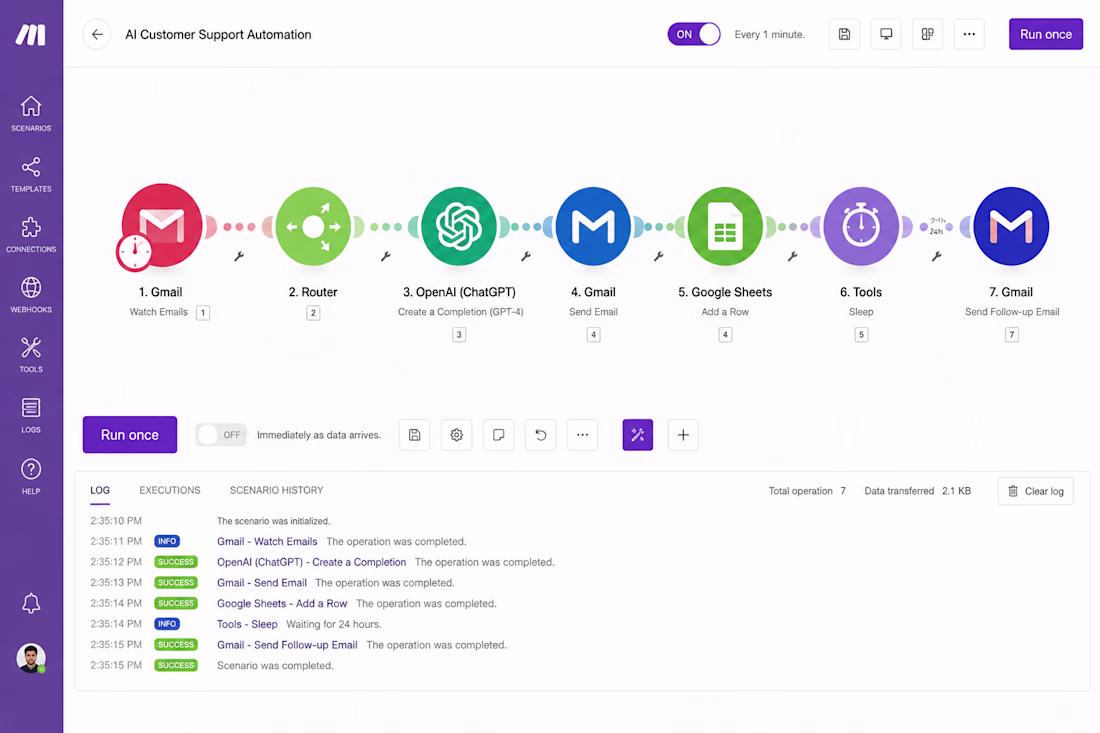Switch to the LOG tab

coord(100,490)
